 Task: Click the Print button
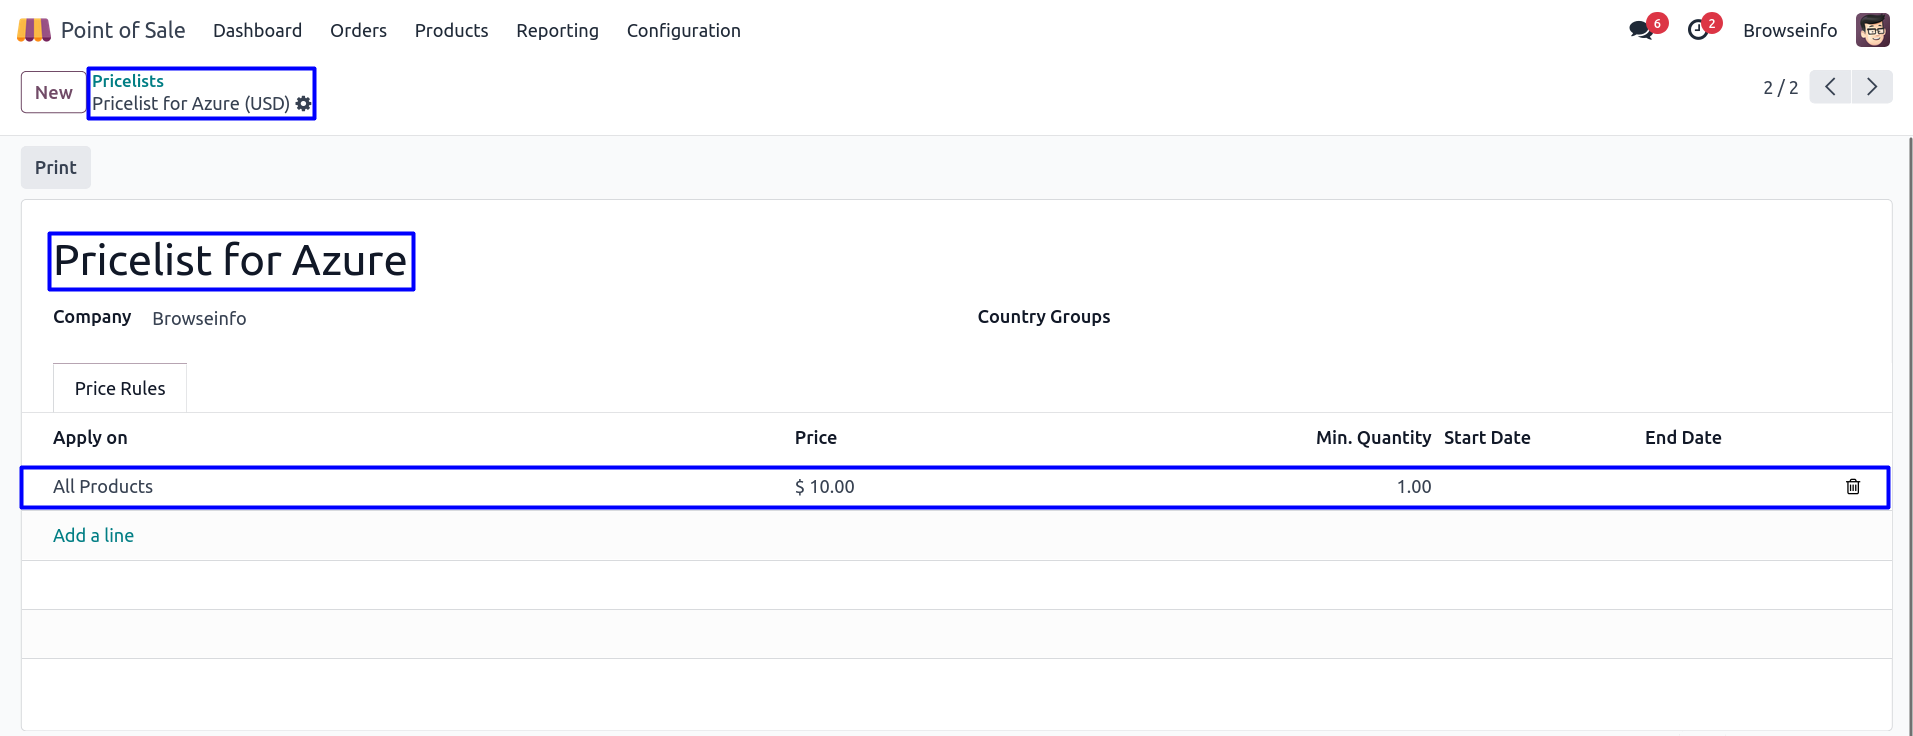point(56,168)
